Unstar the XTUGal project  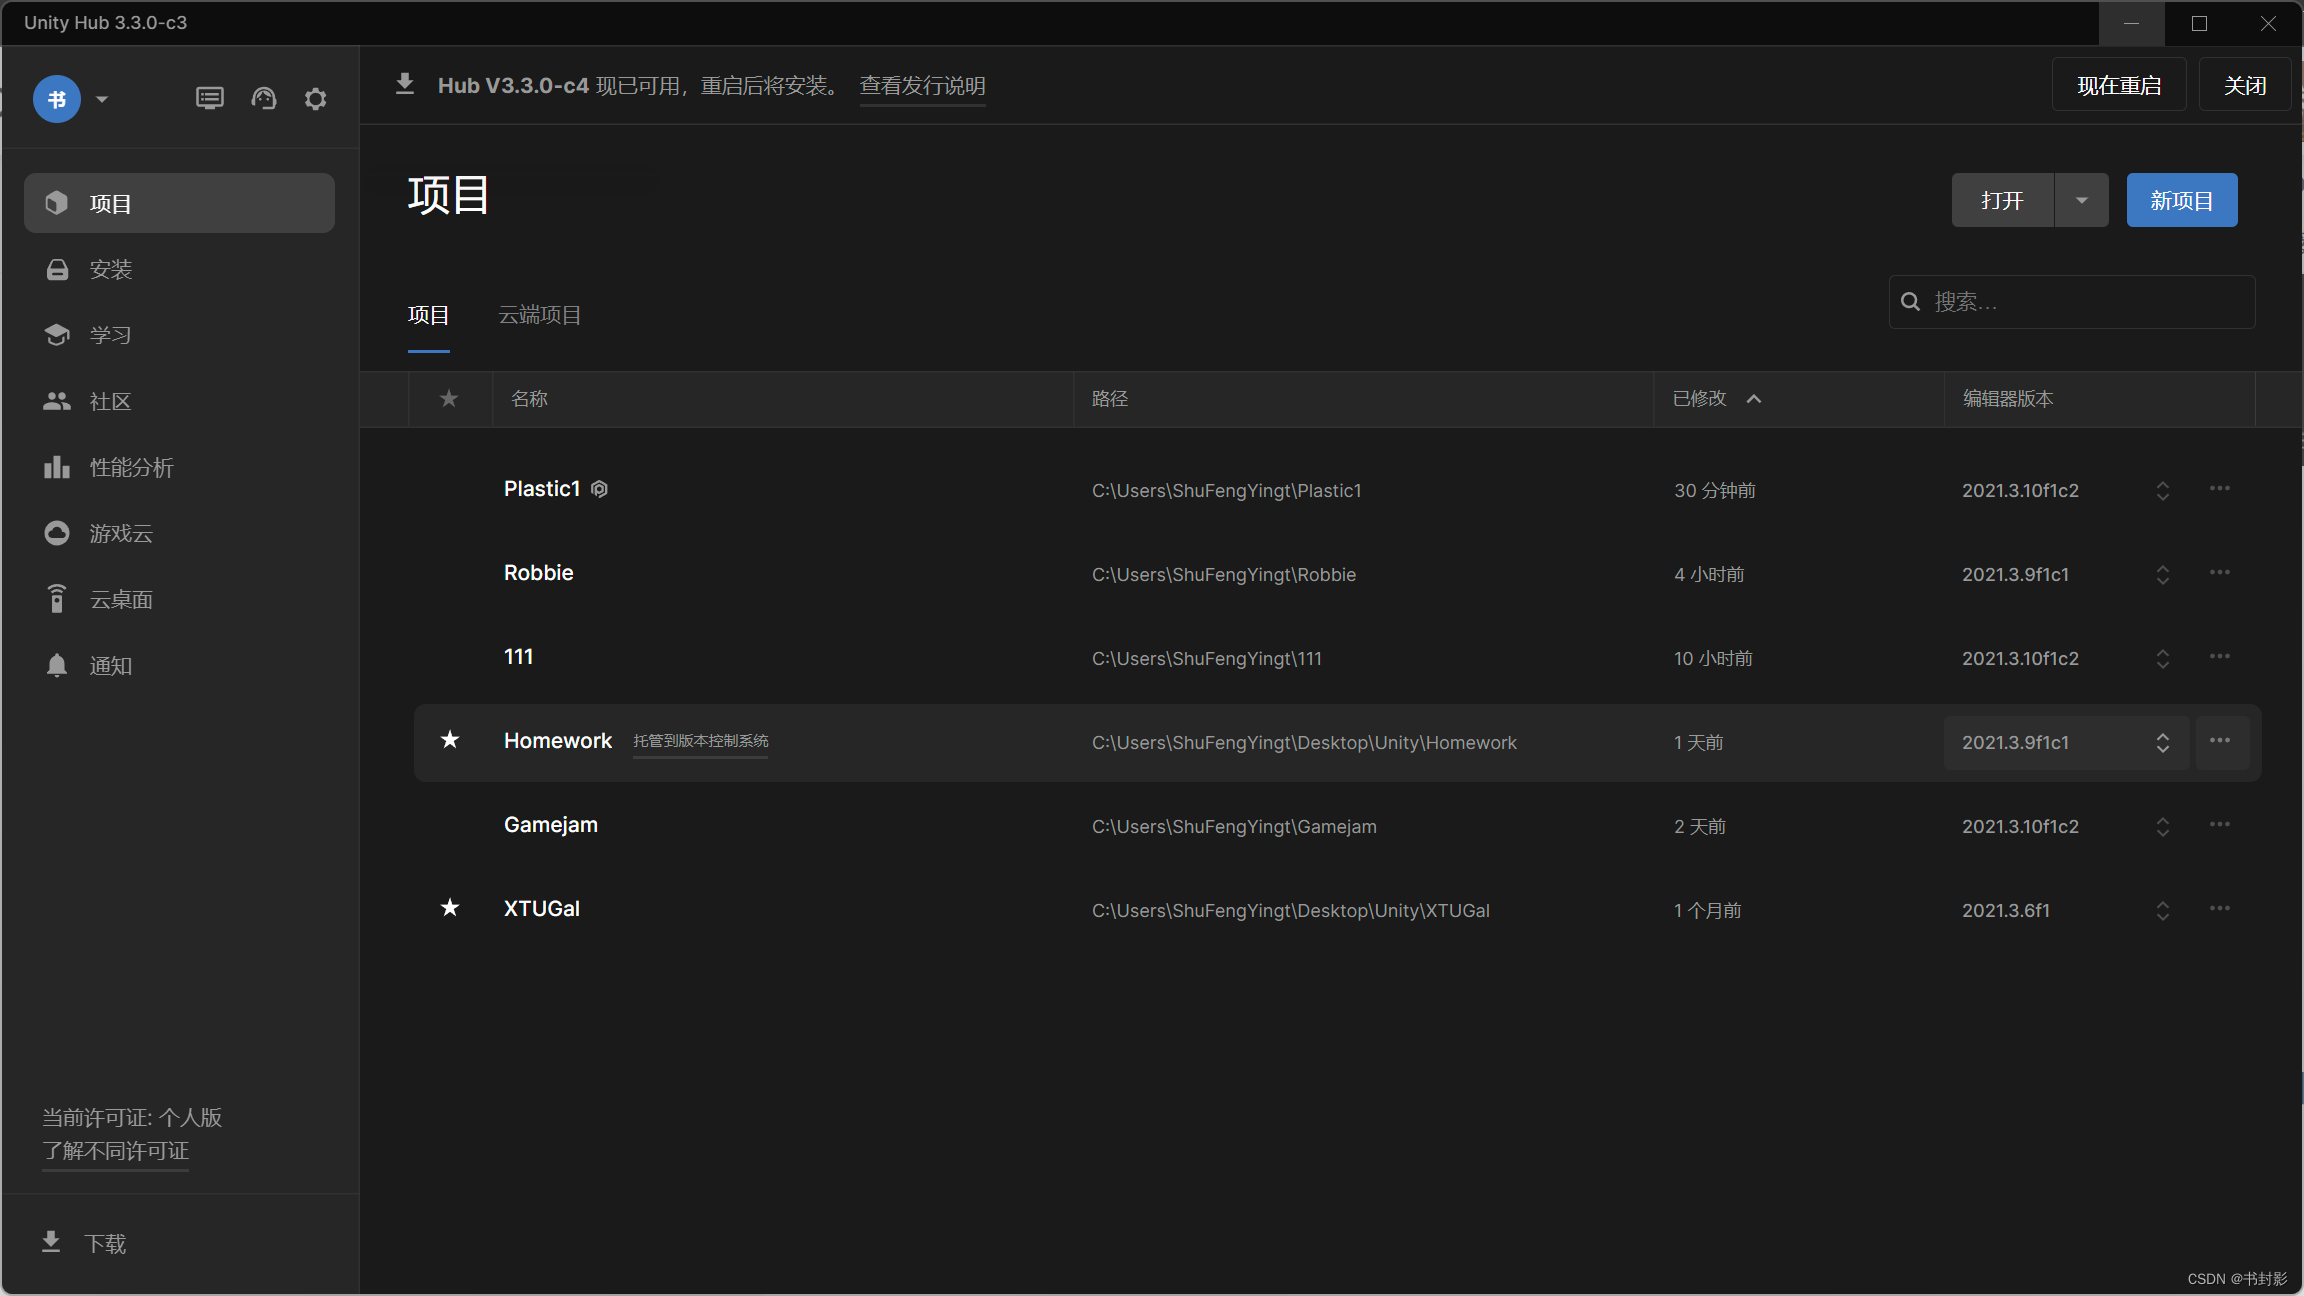point(450,908)
